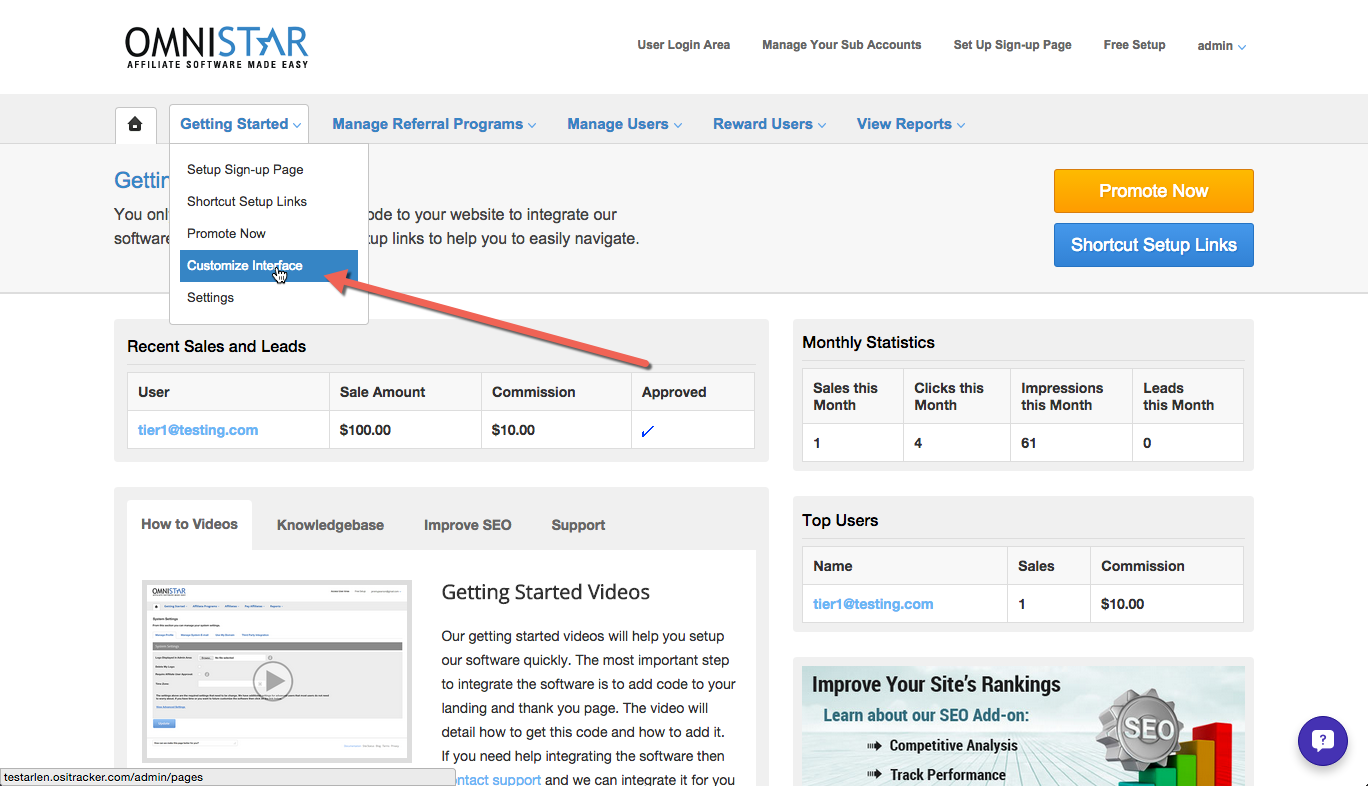The image size is (1368, 786).
Task: Click the home icon tab
Action: pyautogui.click(x=135, y=124)
